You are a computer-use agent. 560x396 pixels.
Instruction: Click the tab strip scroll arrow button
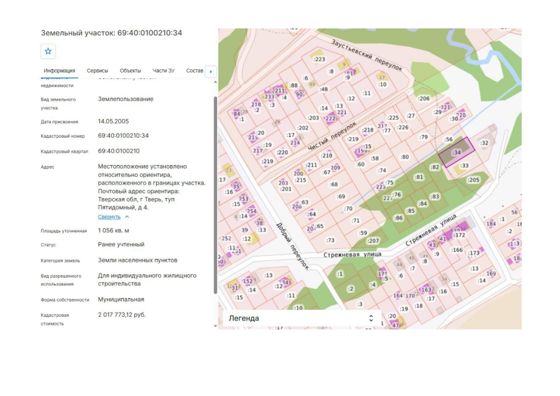tap(211, 71)
